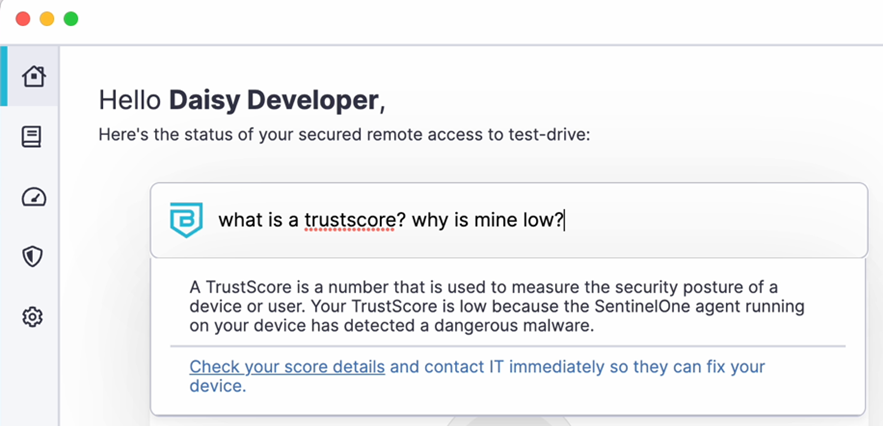Open the Home tab in sidebar
Screen dimensions: 883x426
click(33, 76)
